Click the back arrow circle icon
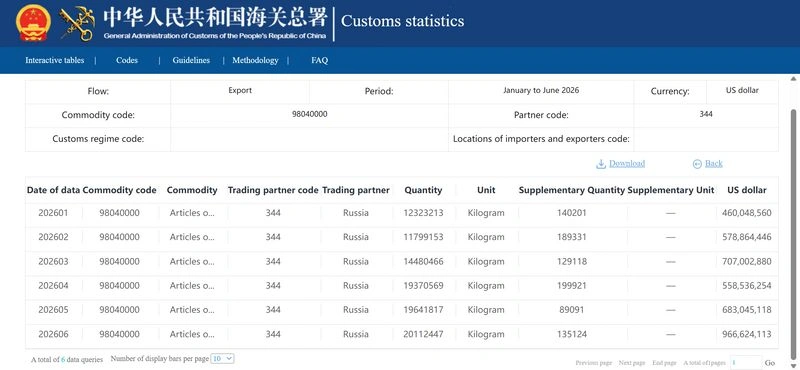Screen dimensions: 800x370 697,163
